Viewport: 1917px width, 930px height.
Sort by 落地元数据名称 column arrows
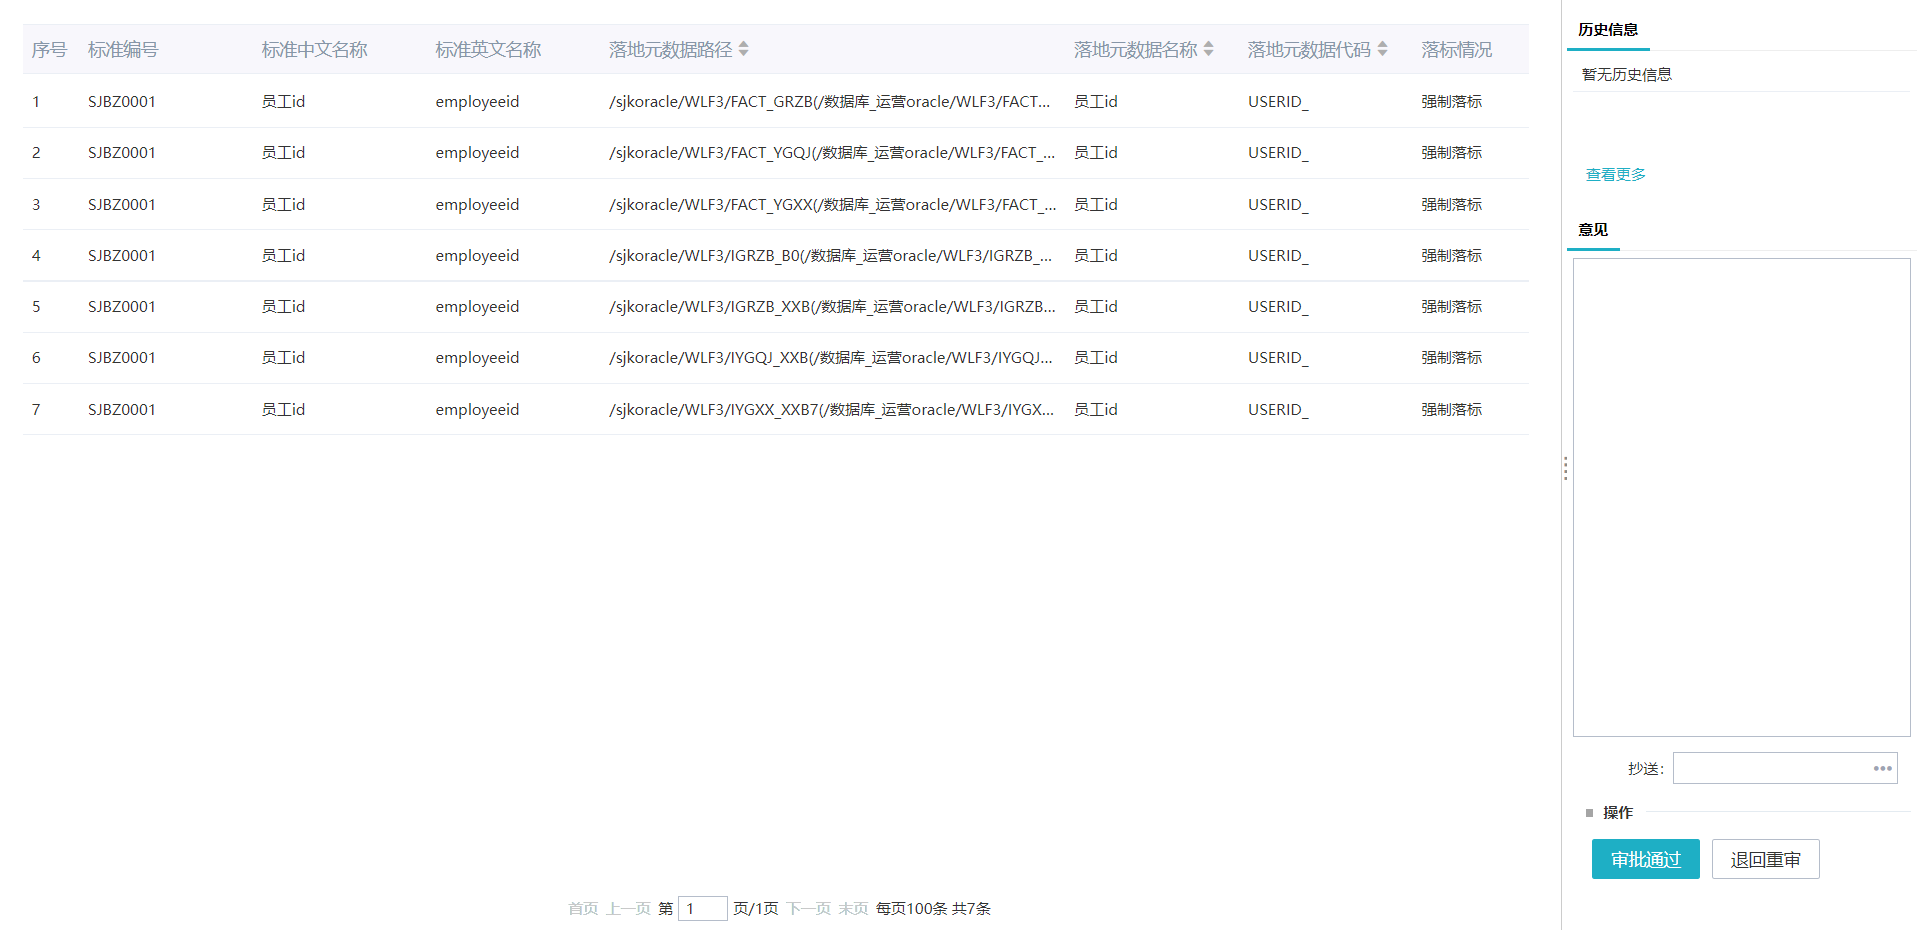click(x=1208, y=49)
